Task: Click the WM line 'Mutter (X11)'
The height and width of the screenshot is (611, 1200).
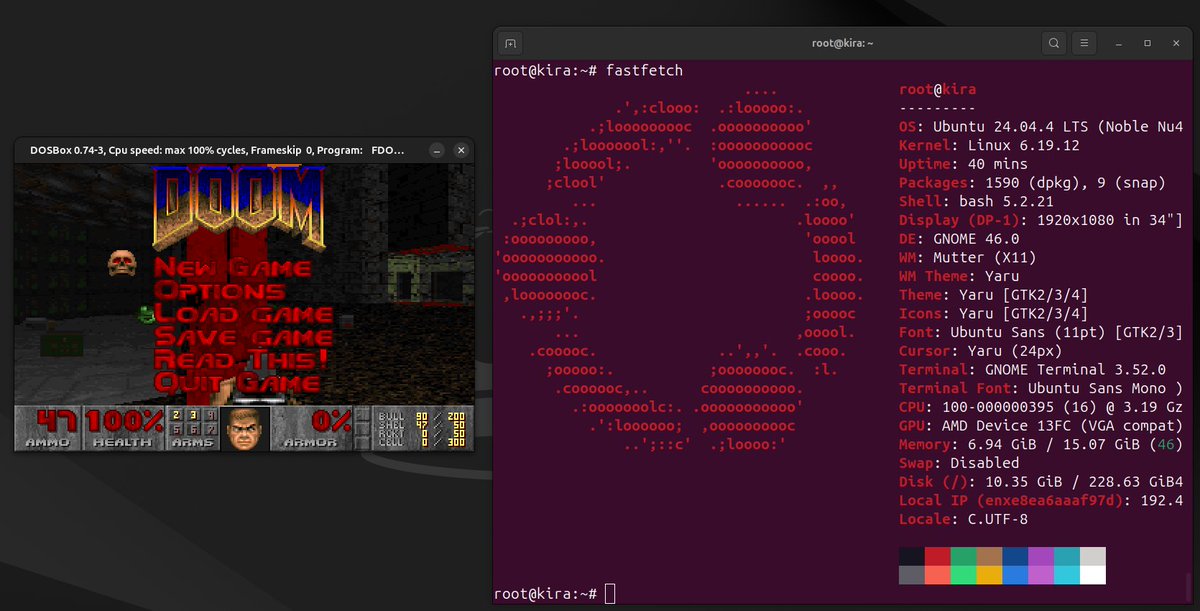Action: click(966, 258)
